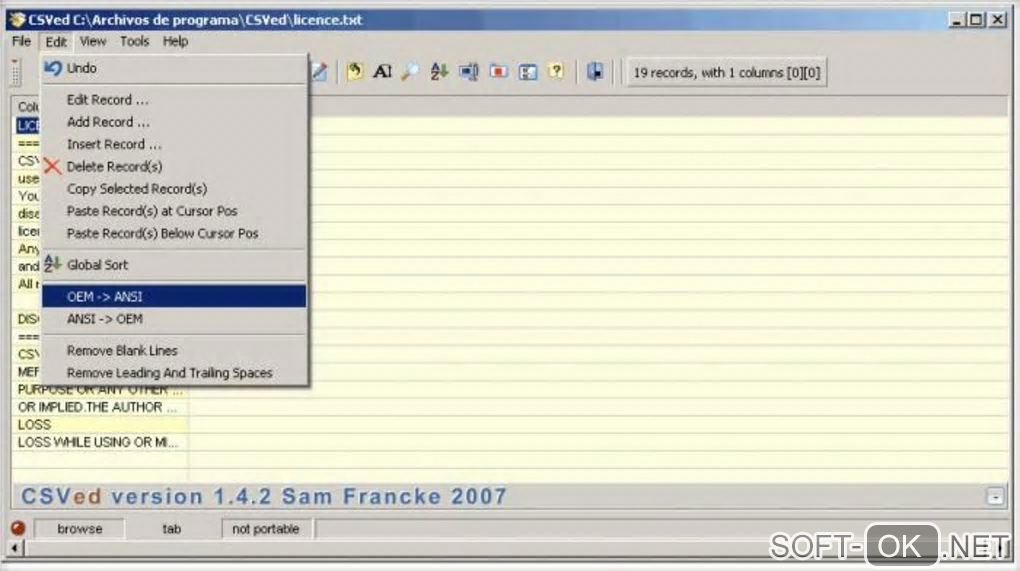Click the yellow undo arrow toolbar icon
The image size is (1020, 571).
[x=355, y=72]
